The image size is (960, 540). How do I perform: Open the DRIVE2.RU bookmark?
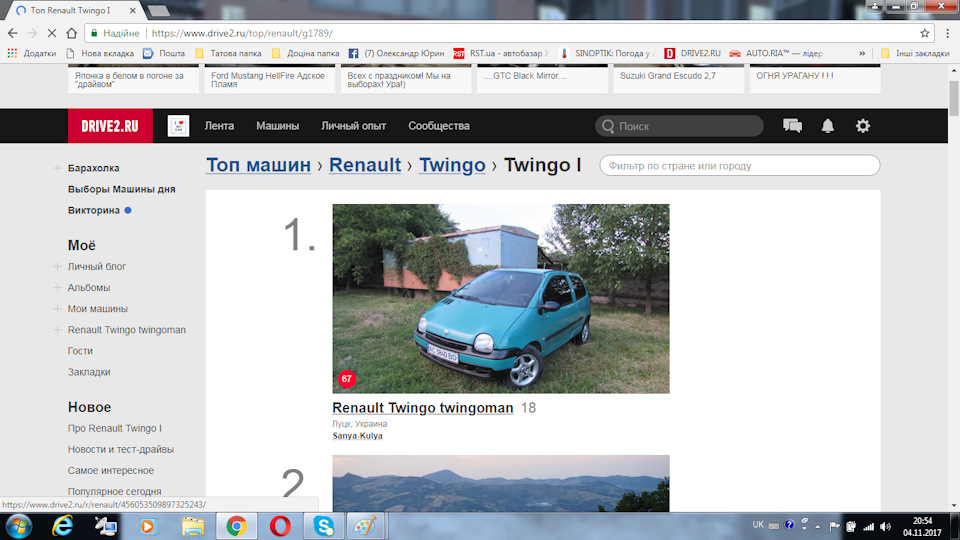[x=692, y=53]
